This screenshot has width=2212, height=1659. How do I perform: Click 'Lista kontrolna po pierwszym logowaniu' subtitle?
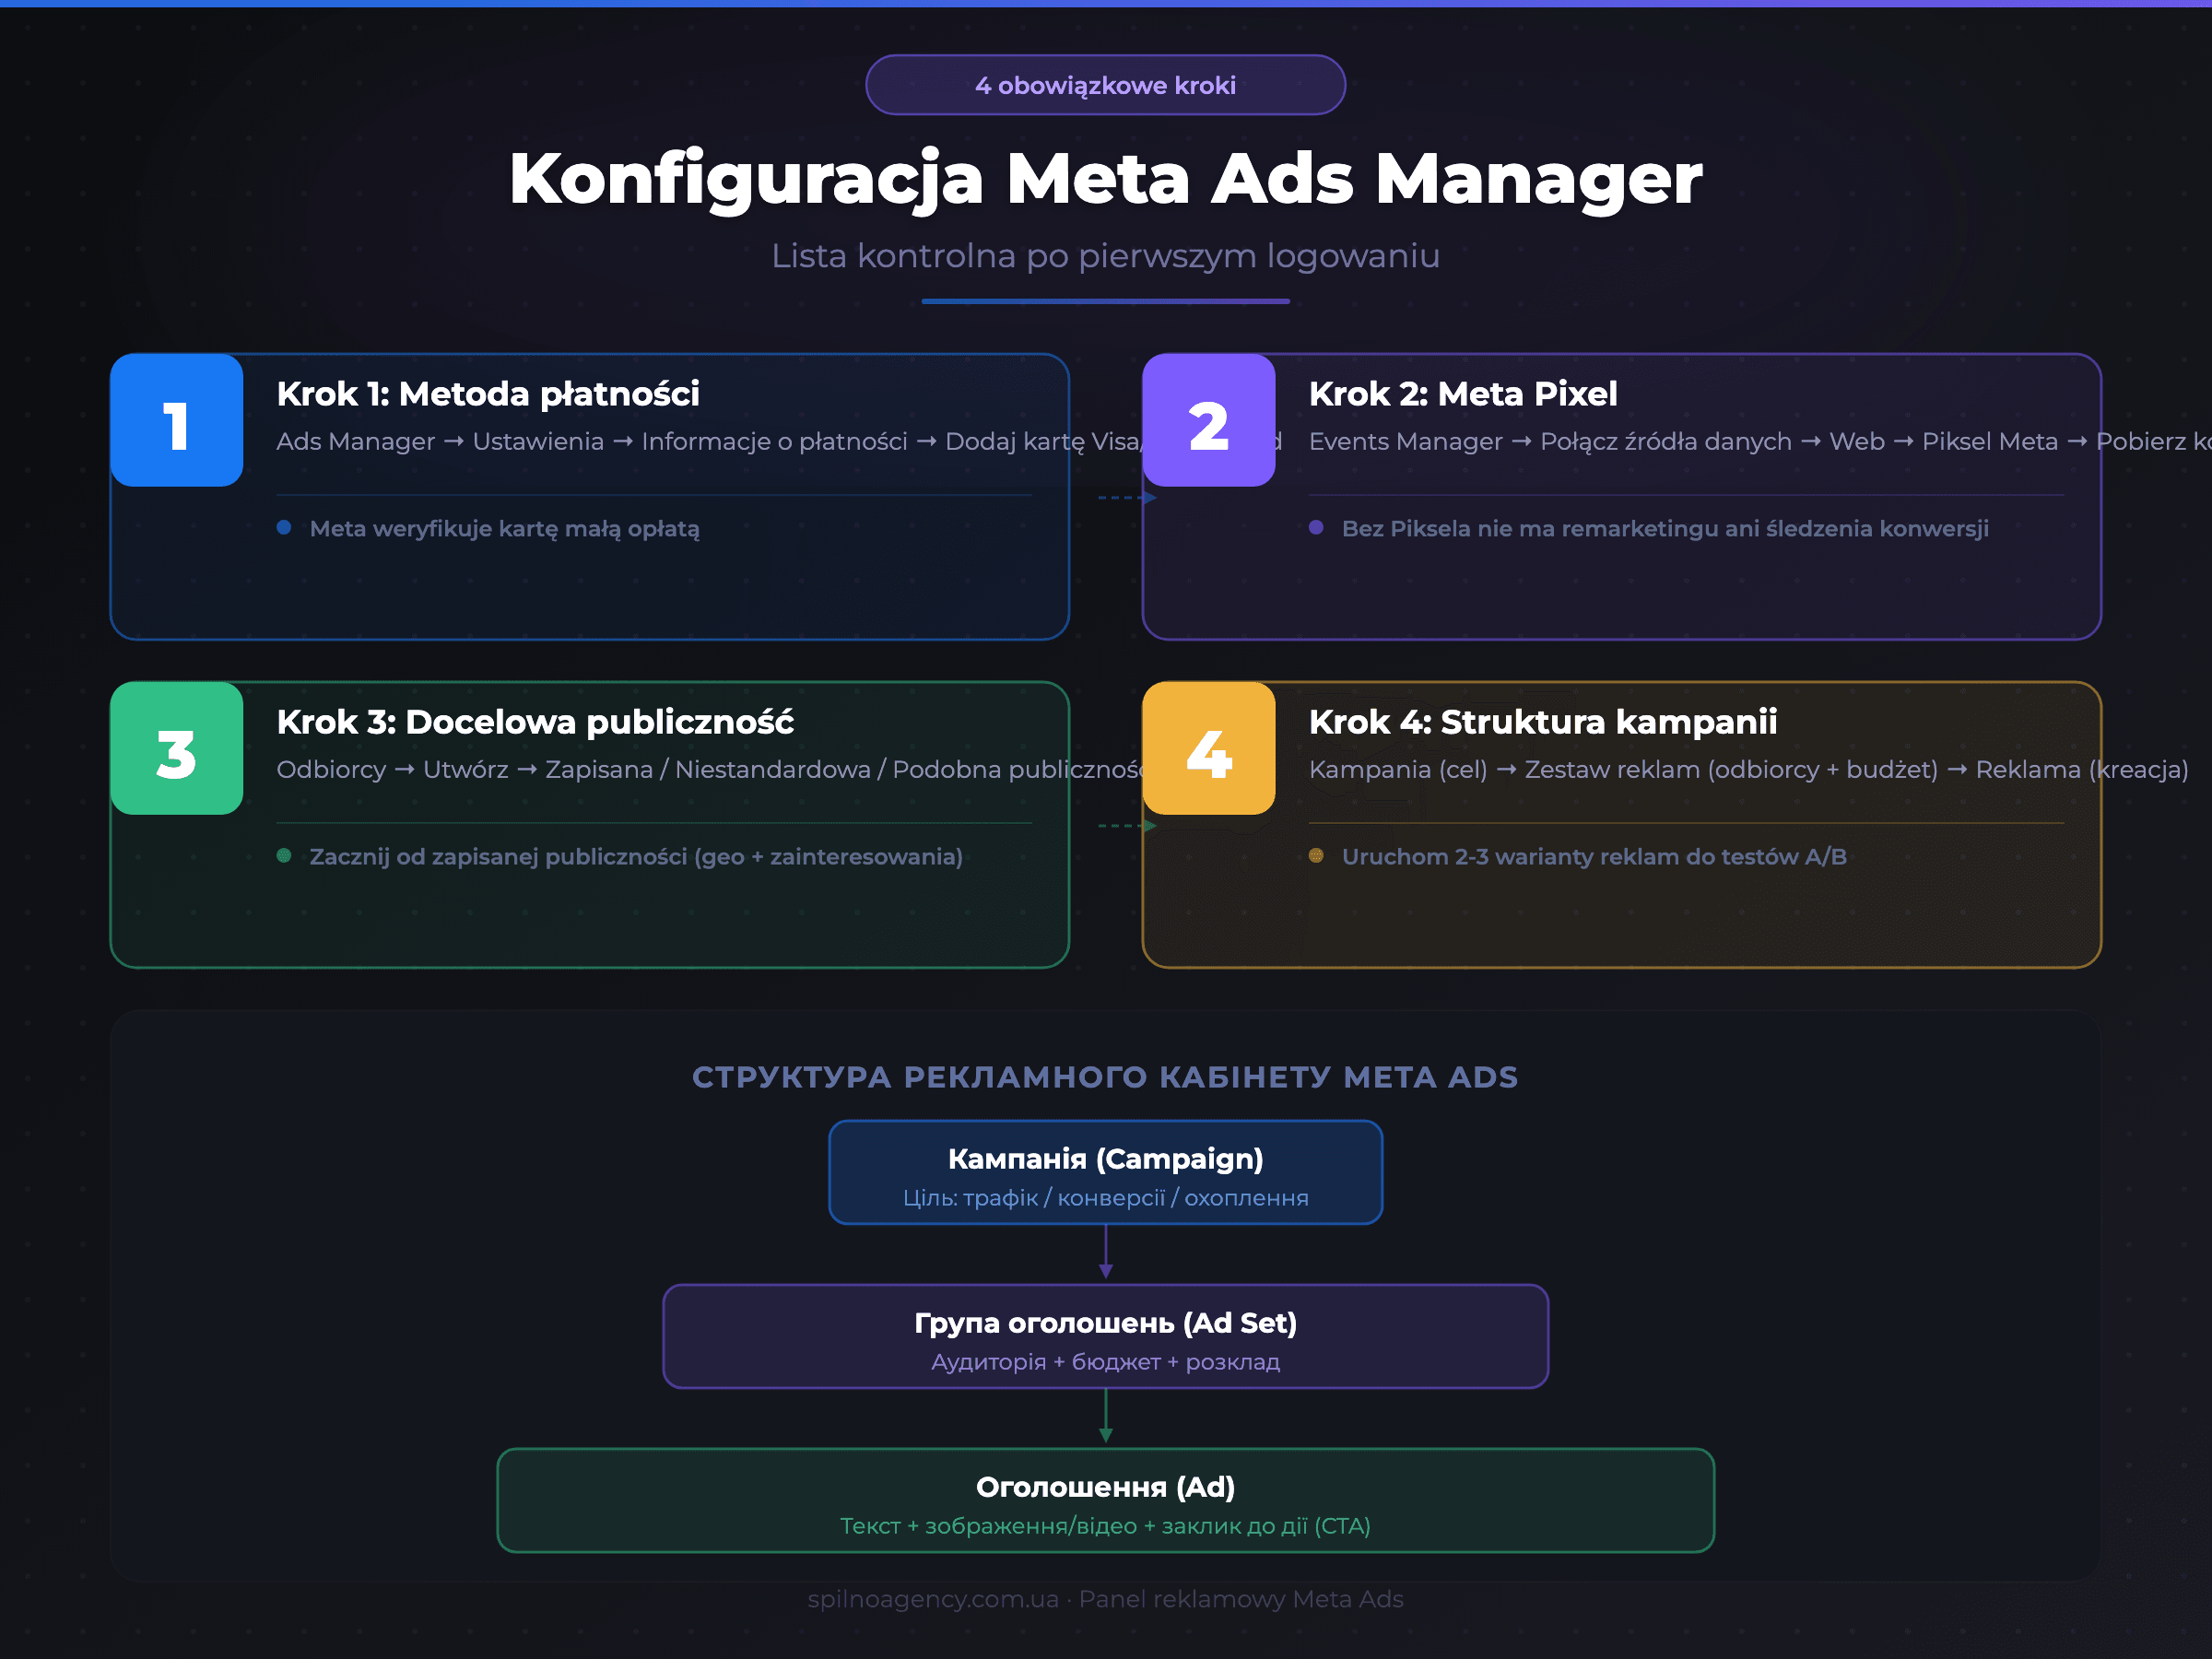pyautogui.click(x=1105, y=256)
